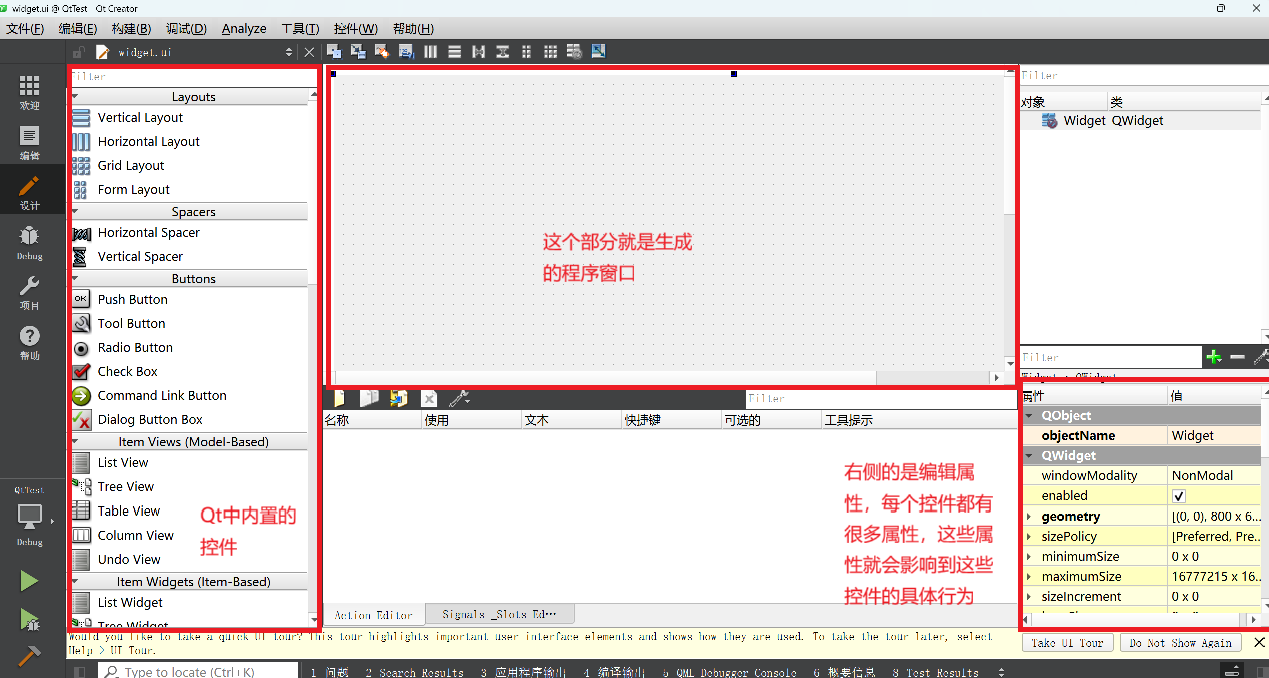
Task: Open the 控件(W) menu
Action: coord(356,28)
